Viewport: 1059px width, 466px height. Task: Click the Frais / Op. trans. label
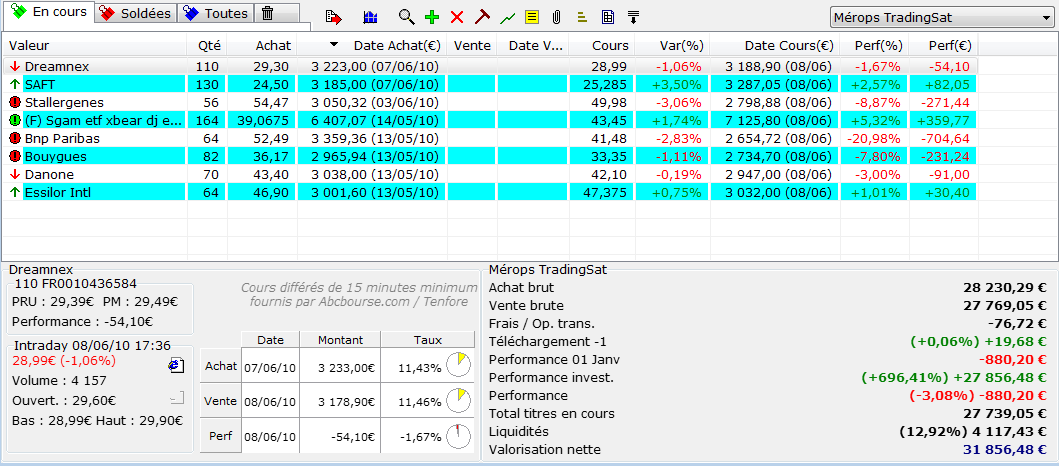[542, 323]
